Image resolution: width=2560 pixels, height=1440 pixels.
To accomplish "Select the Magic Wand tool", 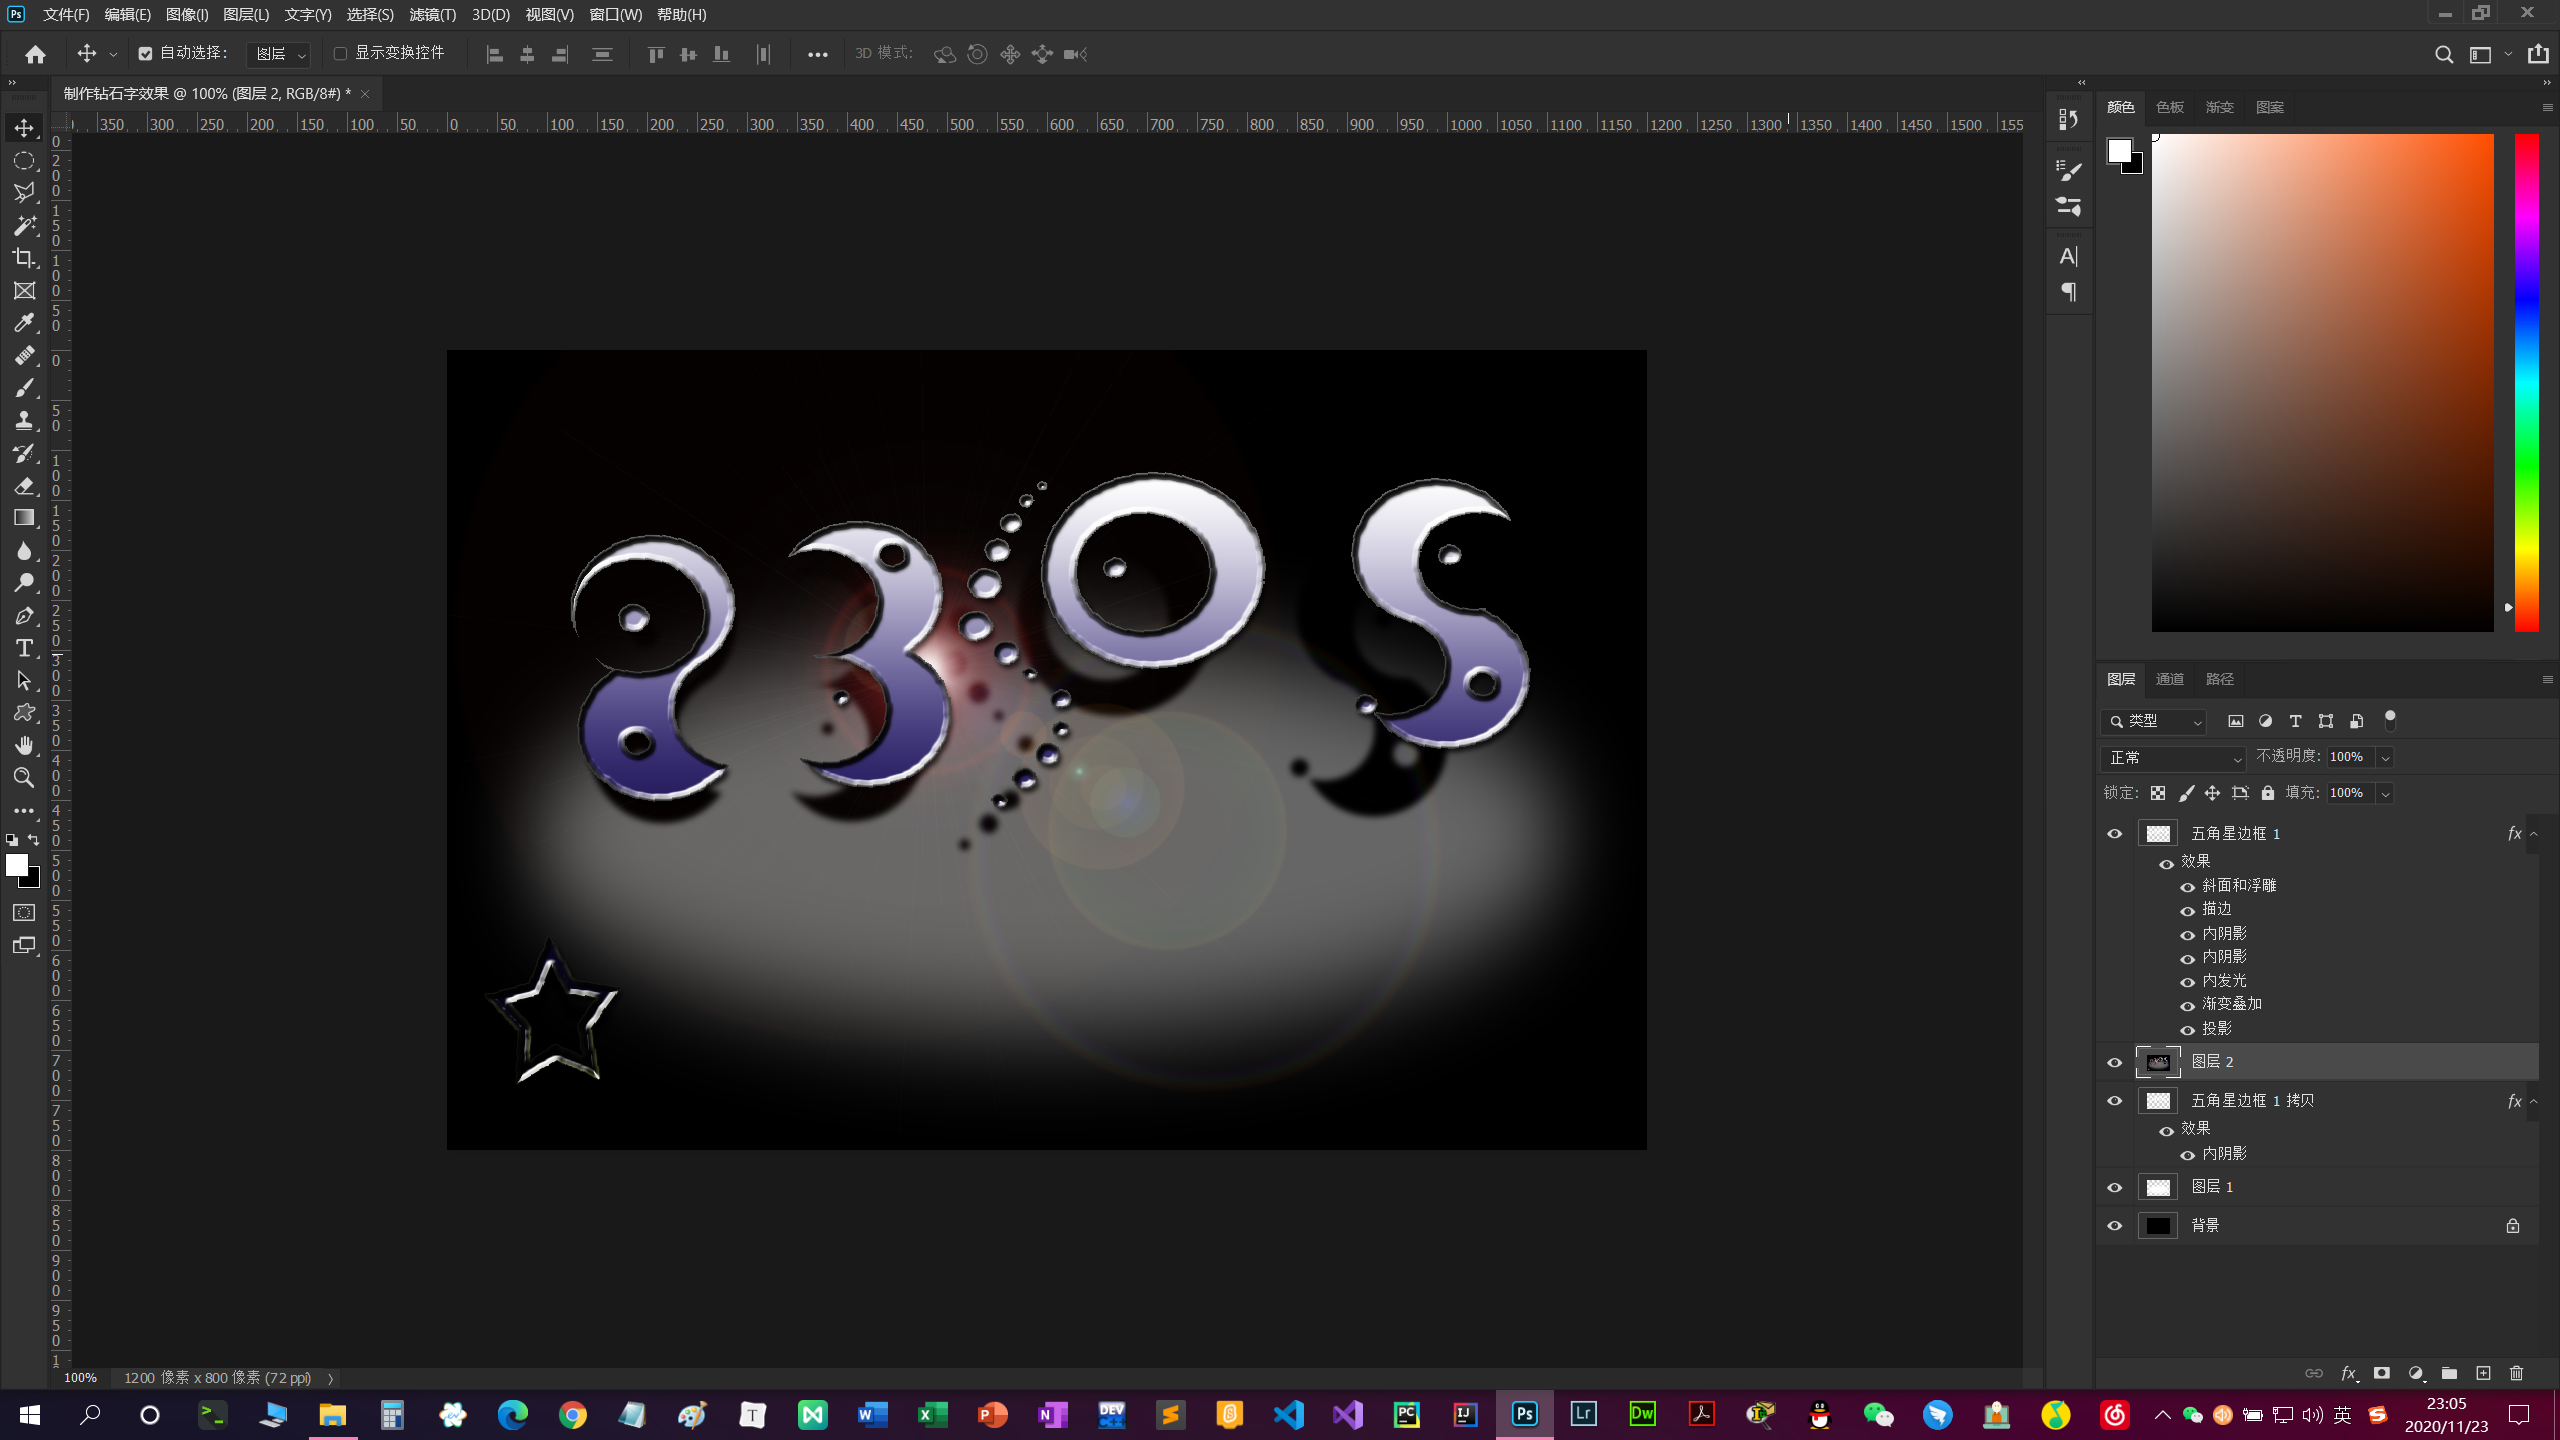I will tap(24, 225).
